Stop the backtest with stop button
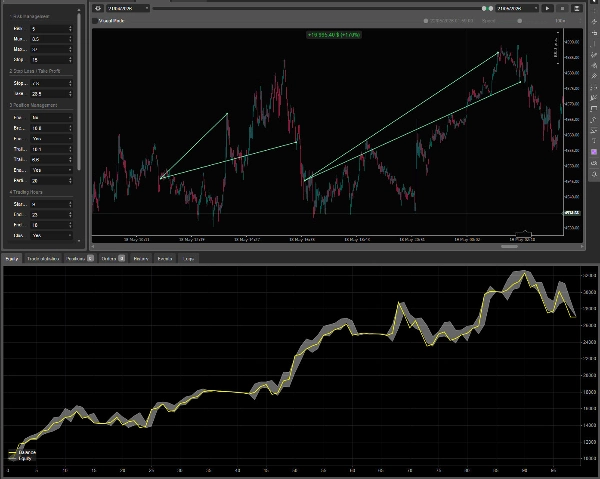Screen dimensions: 600x479 (x=562, y=8)
